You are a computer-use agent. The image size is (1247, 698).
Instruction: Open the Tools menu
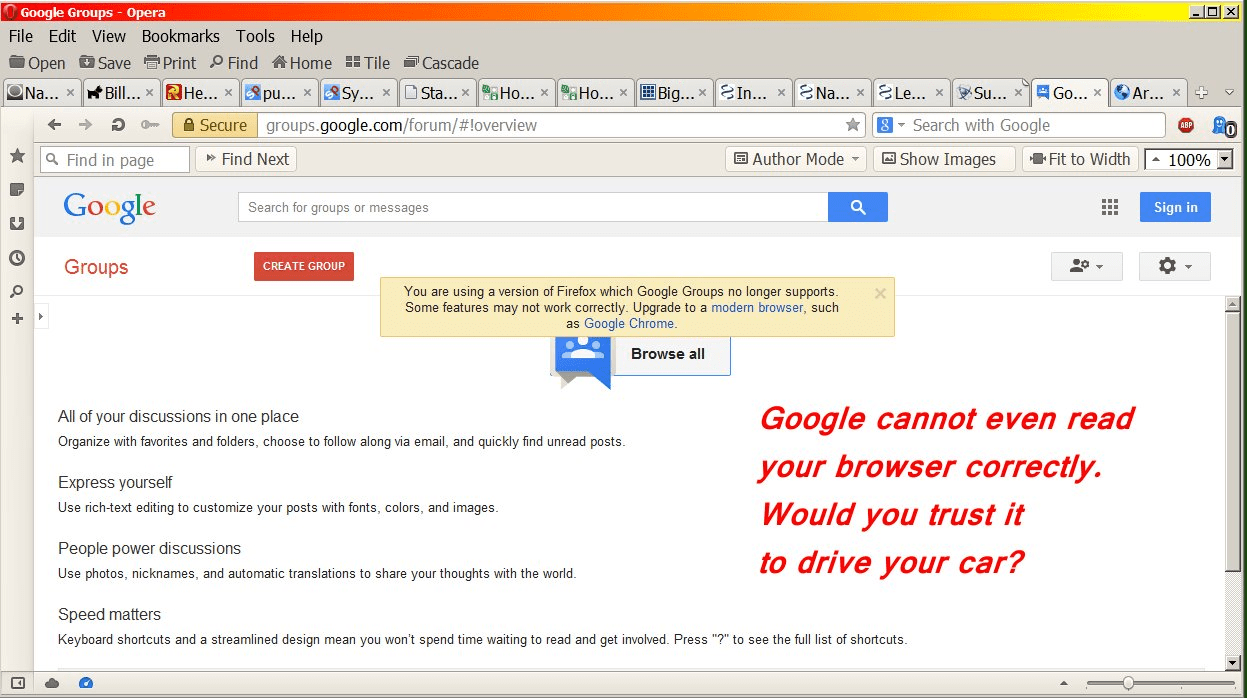(255, 36)
